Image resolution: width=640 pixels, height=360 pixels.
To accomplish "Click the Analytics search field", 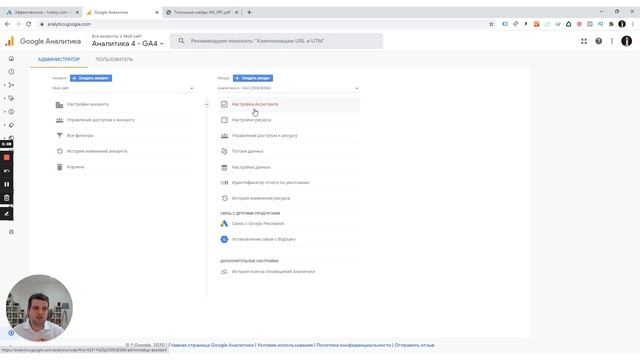I will [276, 41].
